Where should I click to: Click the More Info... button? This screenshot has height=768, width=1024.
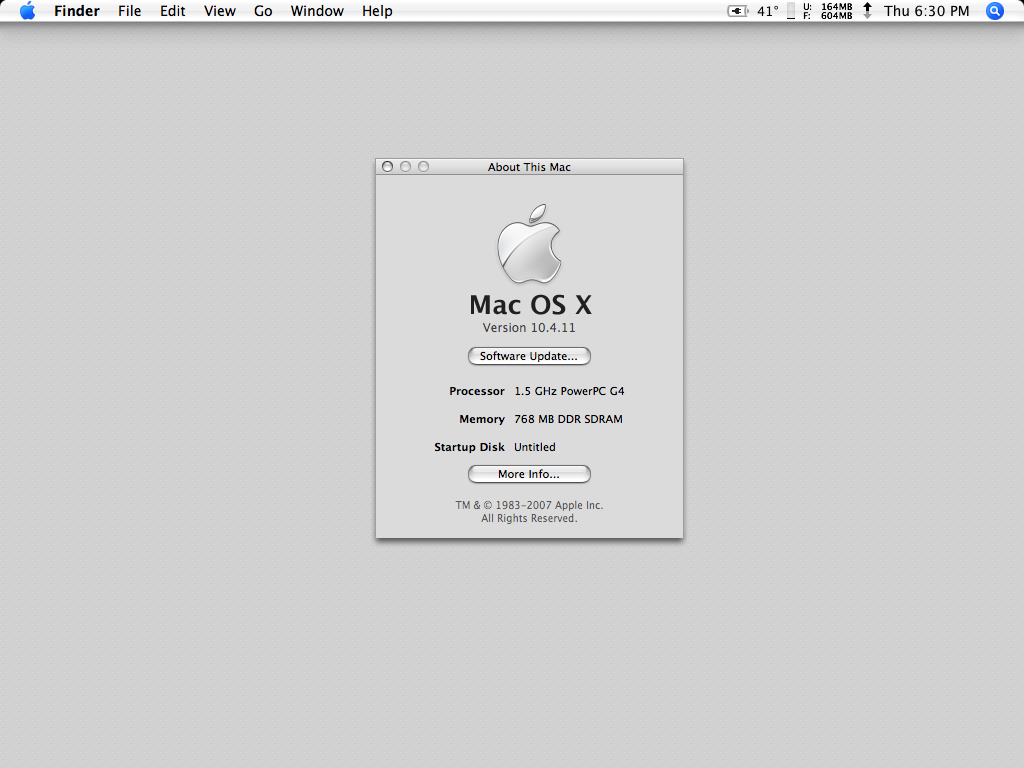(x=529, y=474)
